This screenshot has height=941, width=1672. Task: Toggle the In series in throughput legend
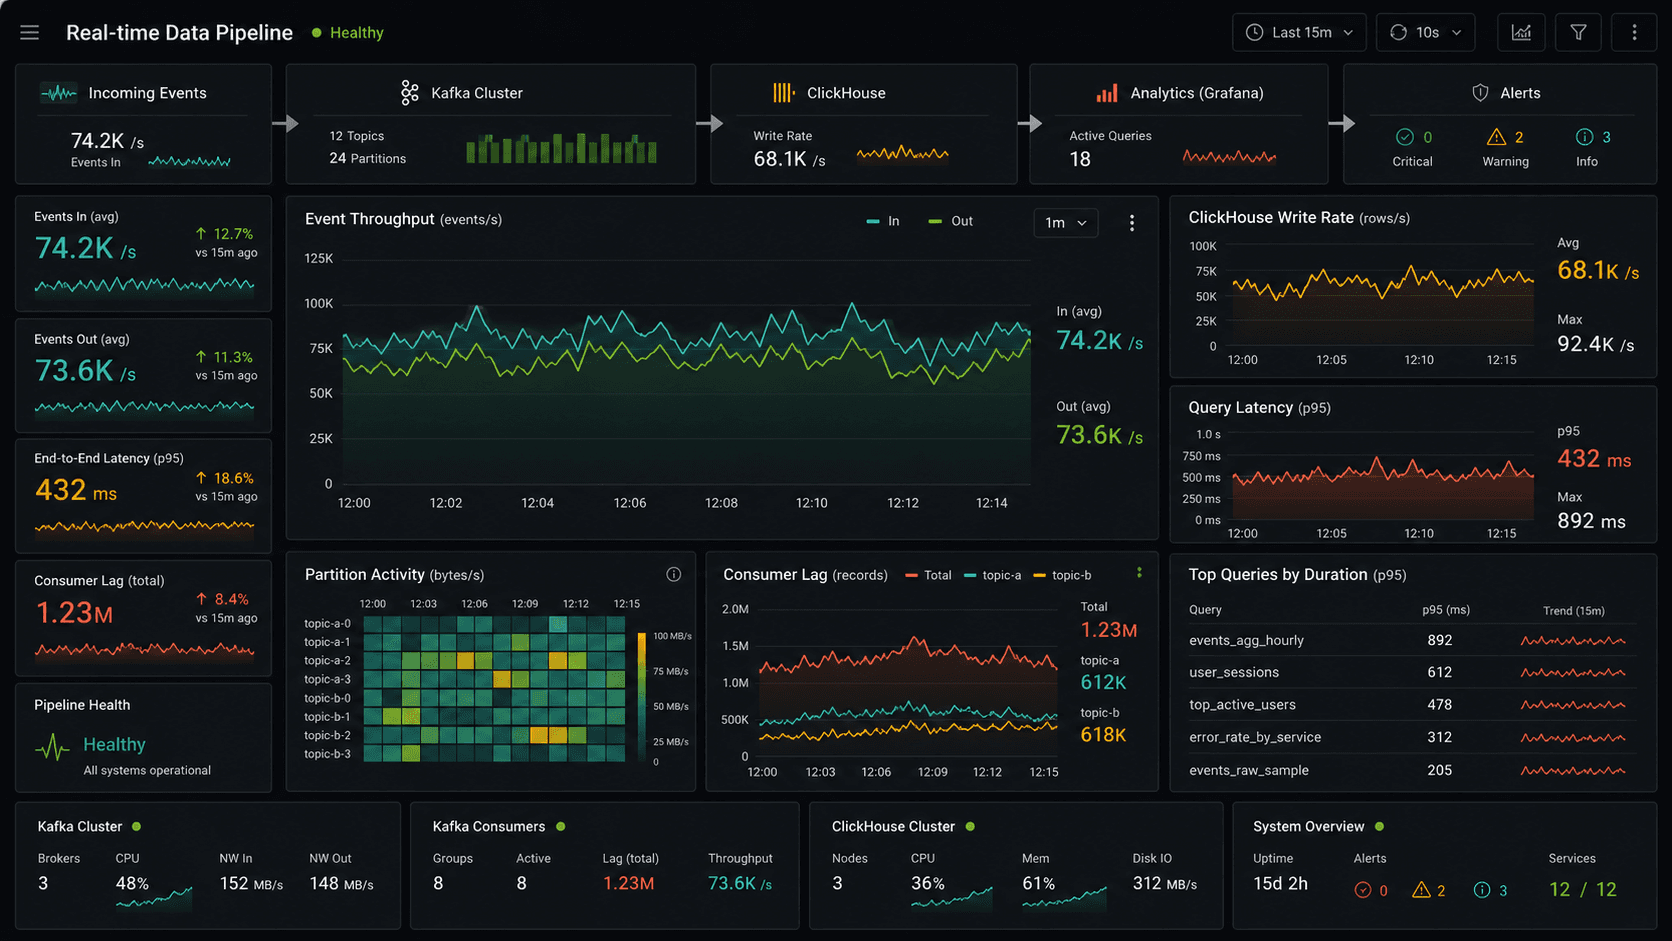883,221
